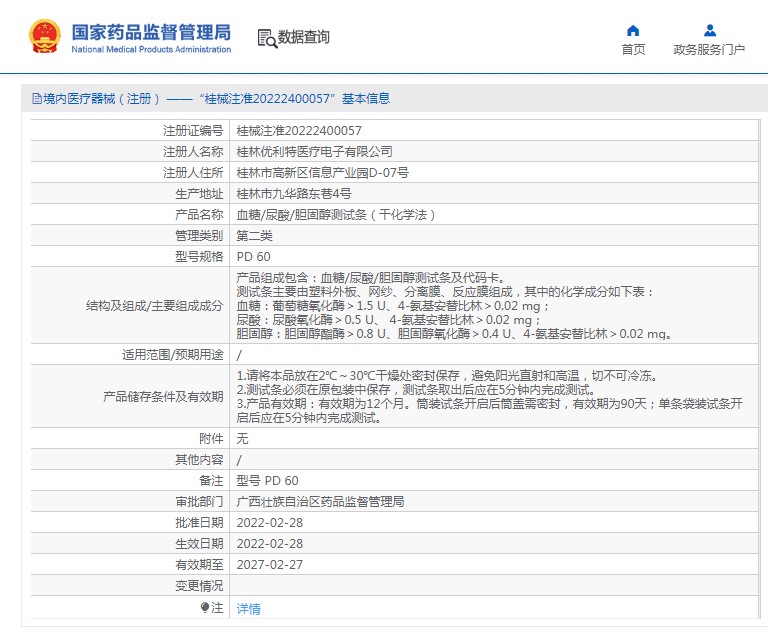Click the 政务服务门户 user icon
This screenshot has height=628, width=768.
click(x=710, y=31)
